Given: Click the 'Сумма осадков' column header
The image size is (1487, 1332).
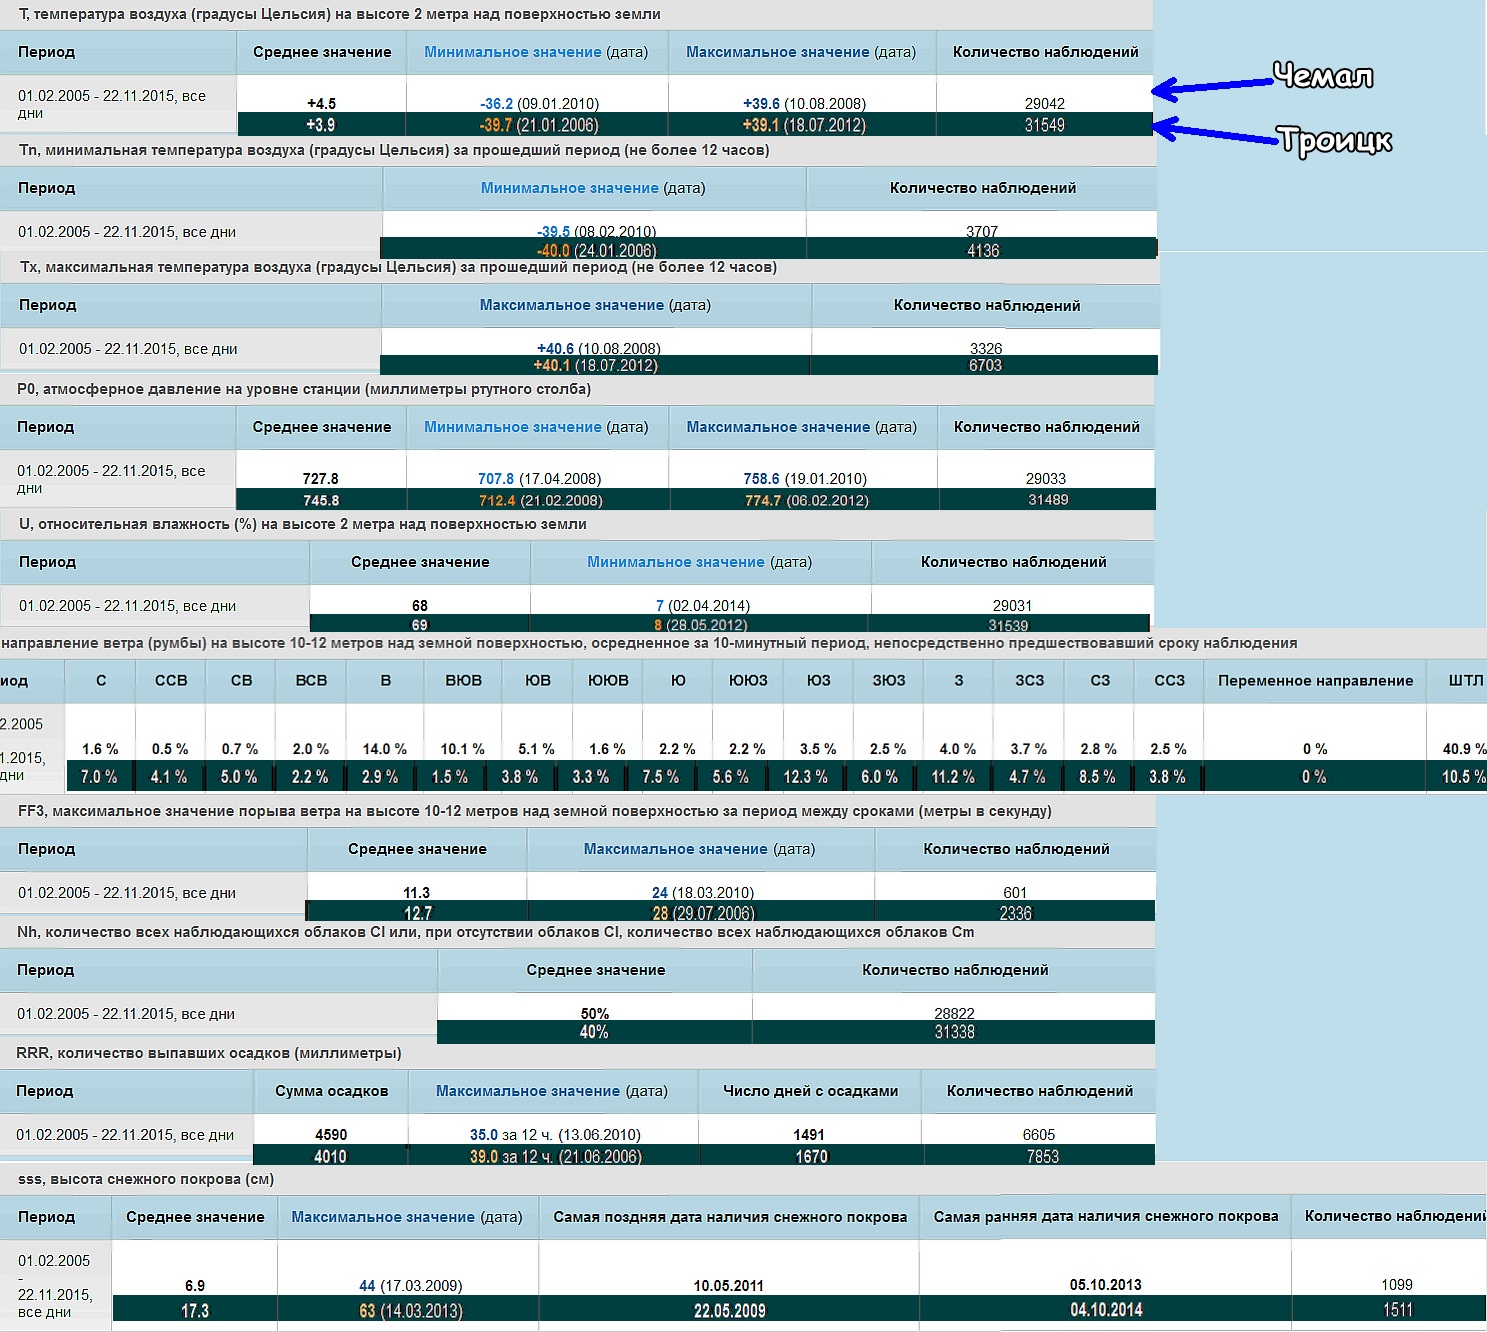Looking at the screenshot, I should [331, 1091].
